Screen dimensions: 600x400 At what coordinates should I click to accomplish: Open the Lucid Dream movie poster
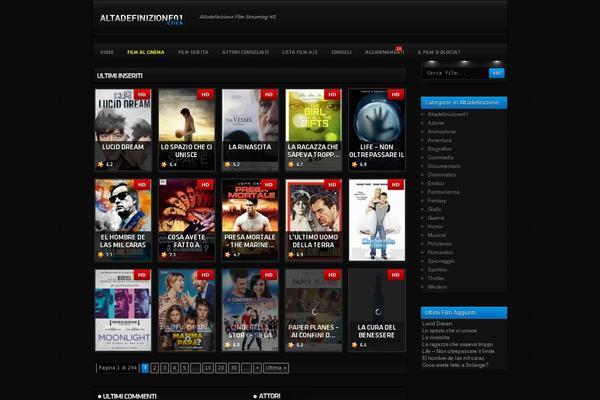123,130
